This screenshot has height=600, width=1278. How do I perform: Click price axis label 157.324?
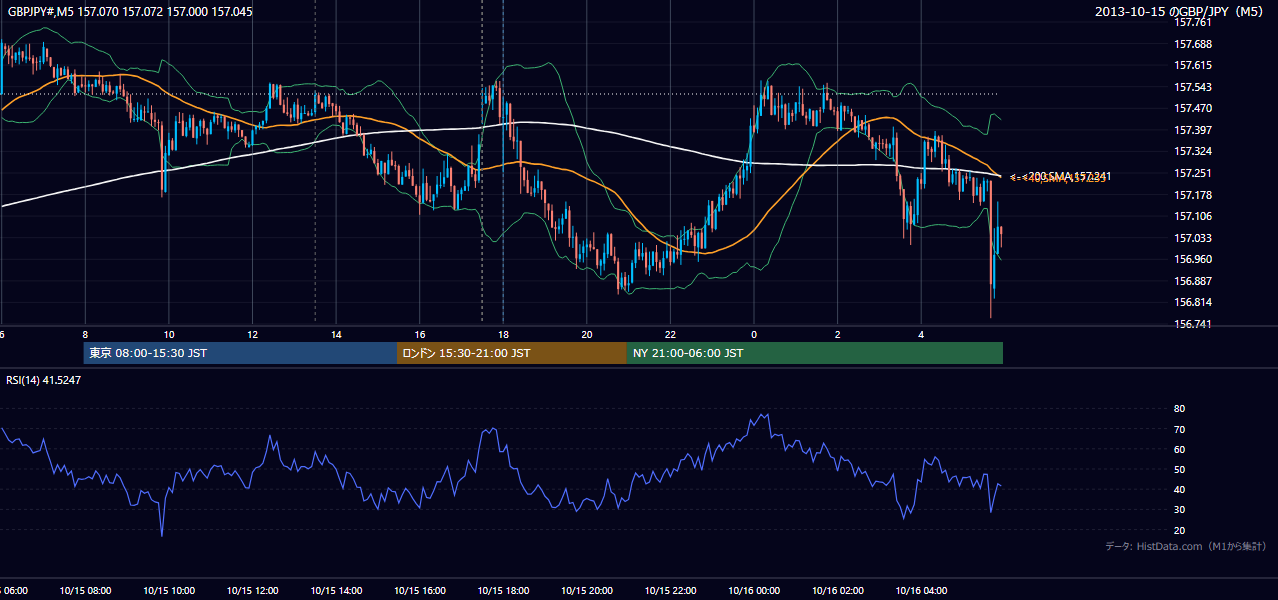pyautogui.click(x=1193, y=151)
